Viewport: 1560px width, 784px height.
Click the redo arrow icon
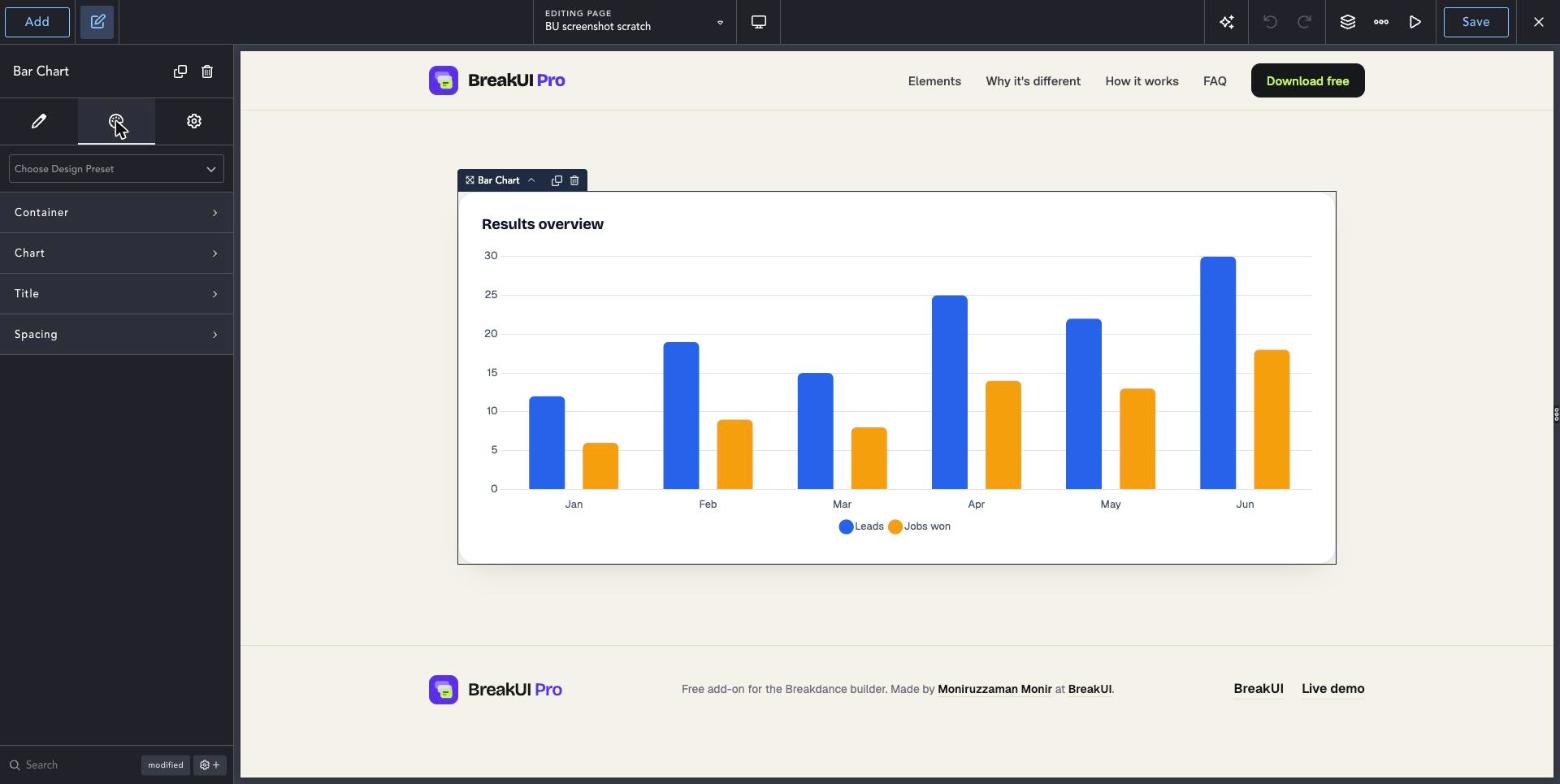1304,22
